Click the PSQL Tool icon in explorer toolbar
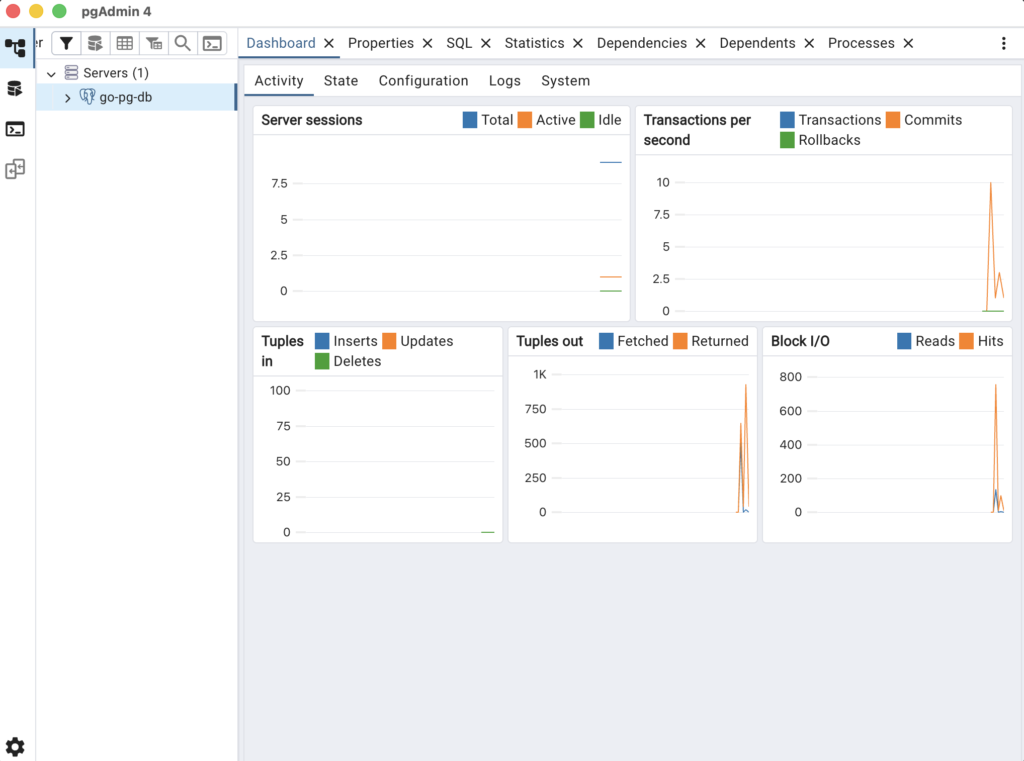 [212, 43]
